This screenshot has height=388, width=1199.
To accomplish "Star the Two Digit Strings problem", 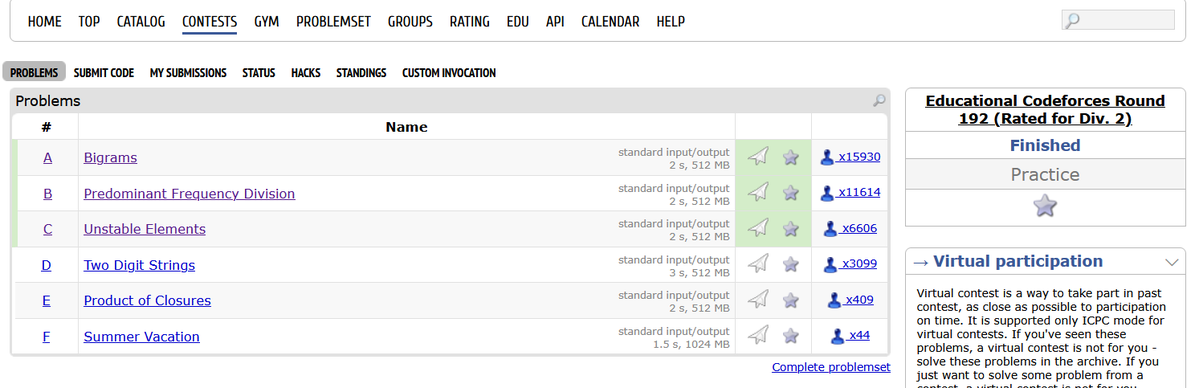I will click(791, 264).
